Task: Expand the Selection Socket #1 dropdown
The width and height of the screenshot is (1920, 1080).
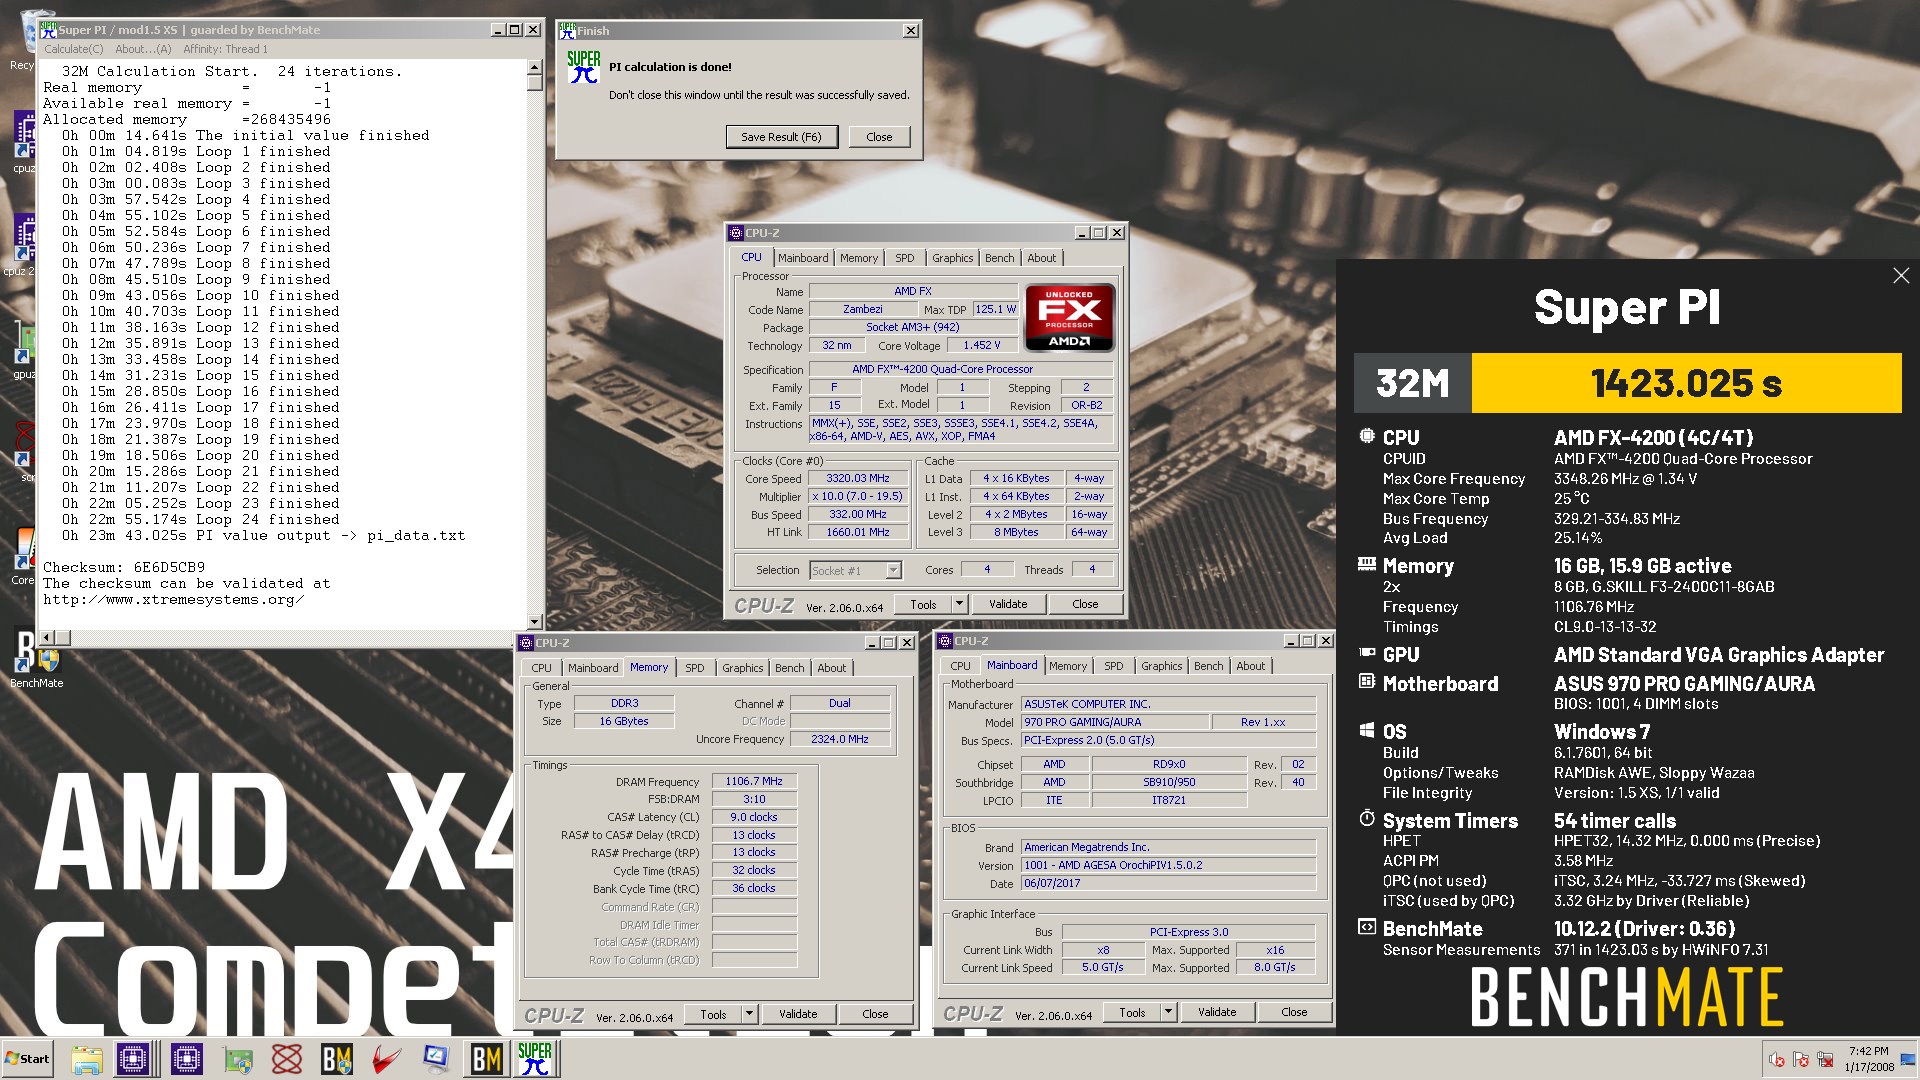Action: pos(893,570)
